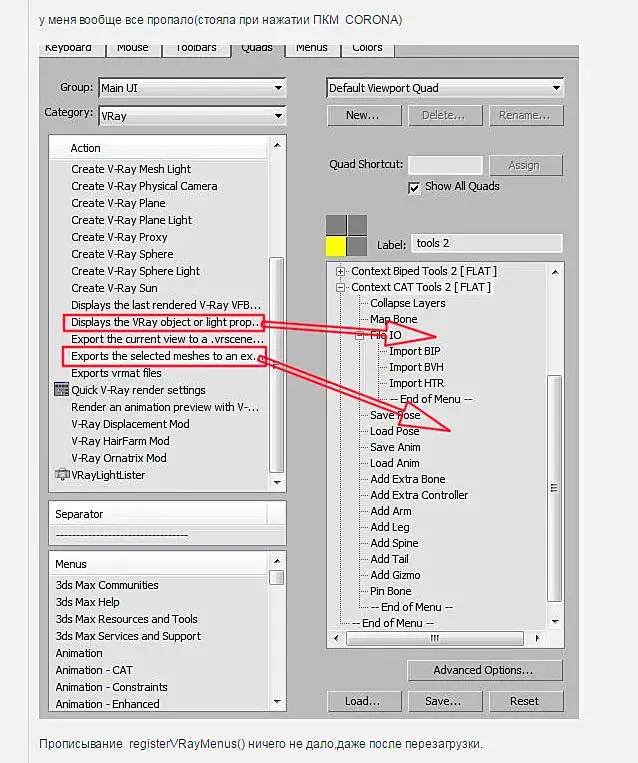Image resolution: width=638 pixels, height=763 pixels.
Task: Select Exports the selected meshes action
Action: [164, 357]
